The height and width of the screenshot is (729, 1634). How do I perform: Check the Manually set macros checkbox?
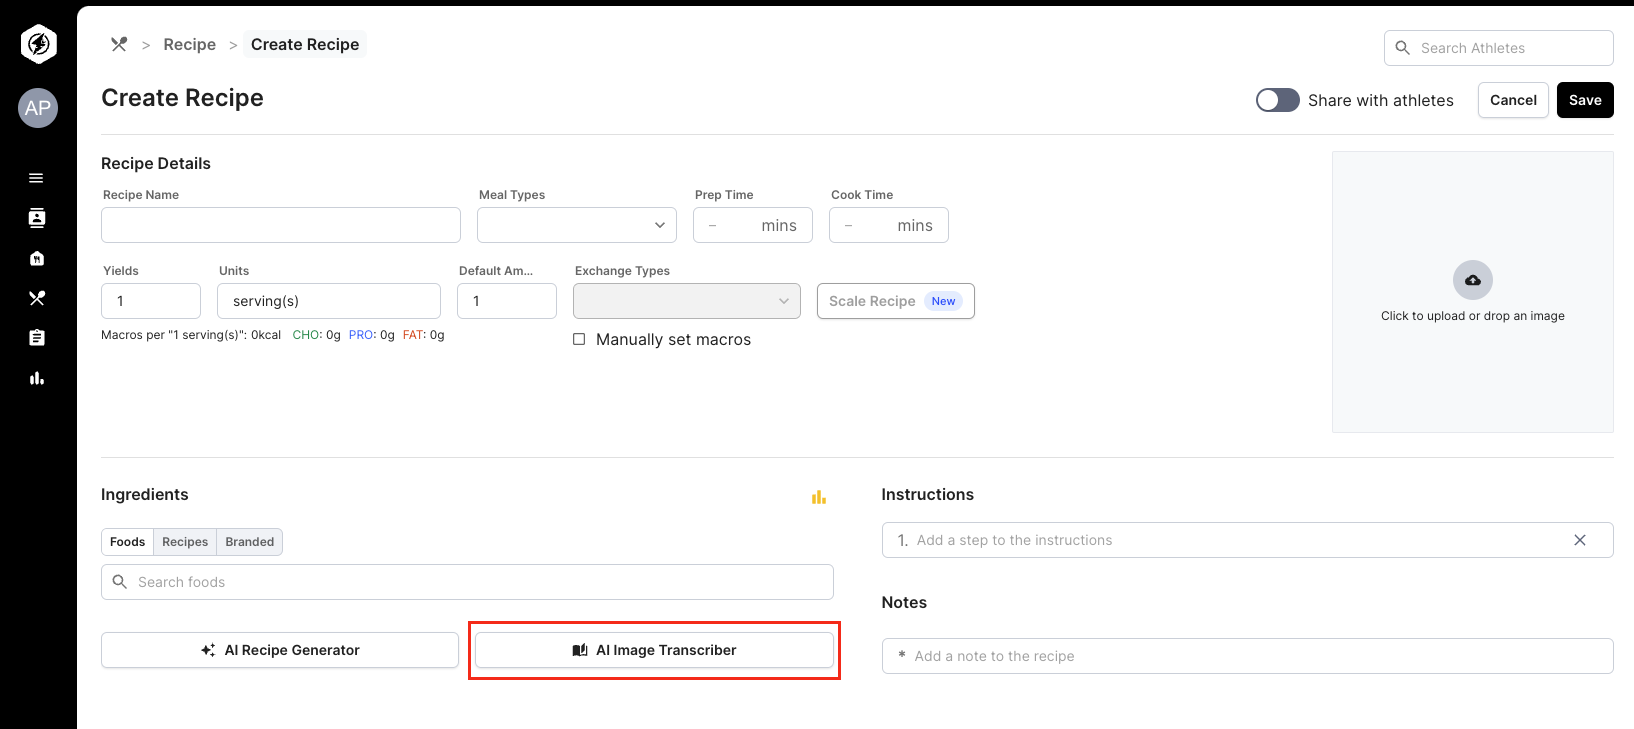point(579,339)
